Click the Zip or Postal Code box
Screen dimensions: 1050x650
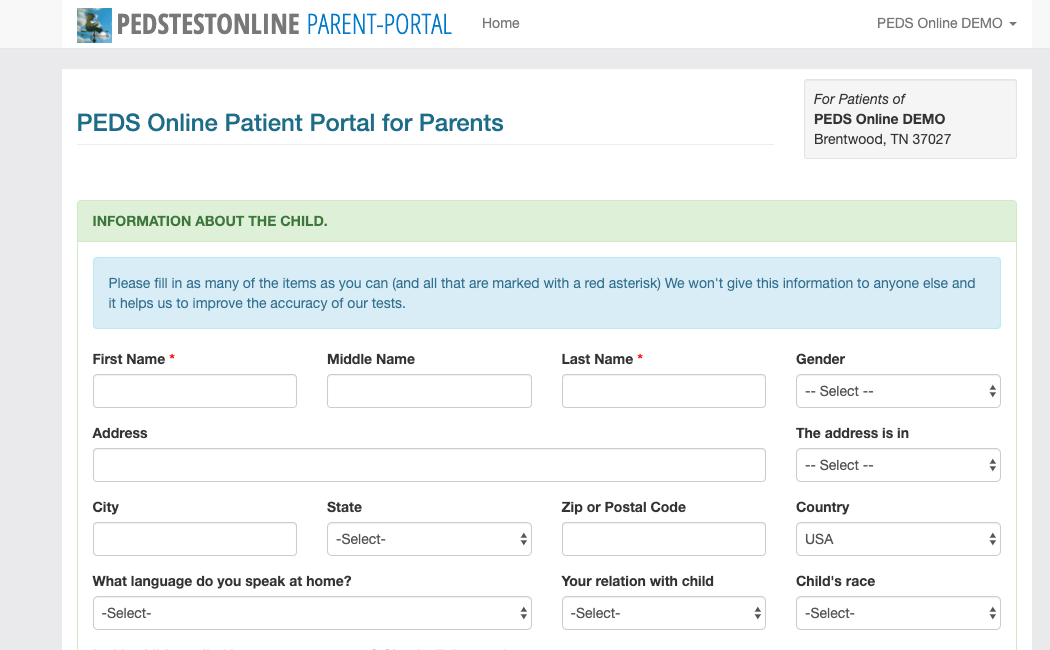point(663,539)
